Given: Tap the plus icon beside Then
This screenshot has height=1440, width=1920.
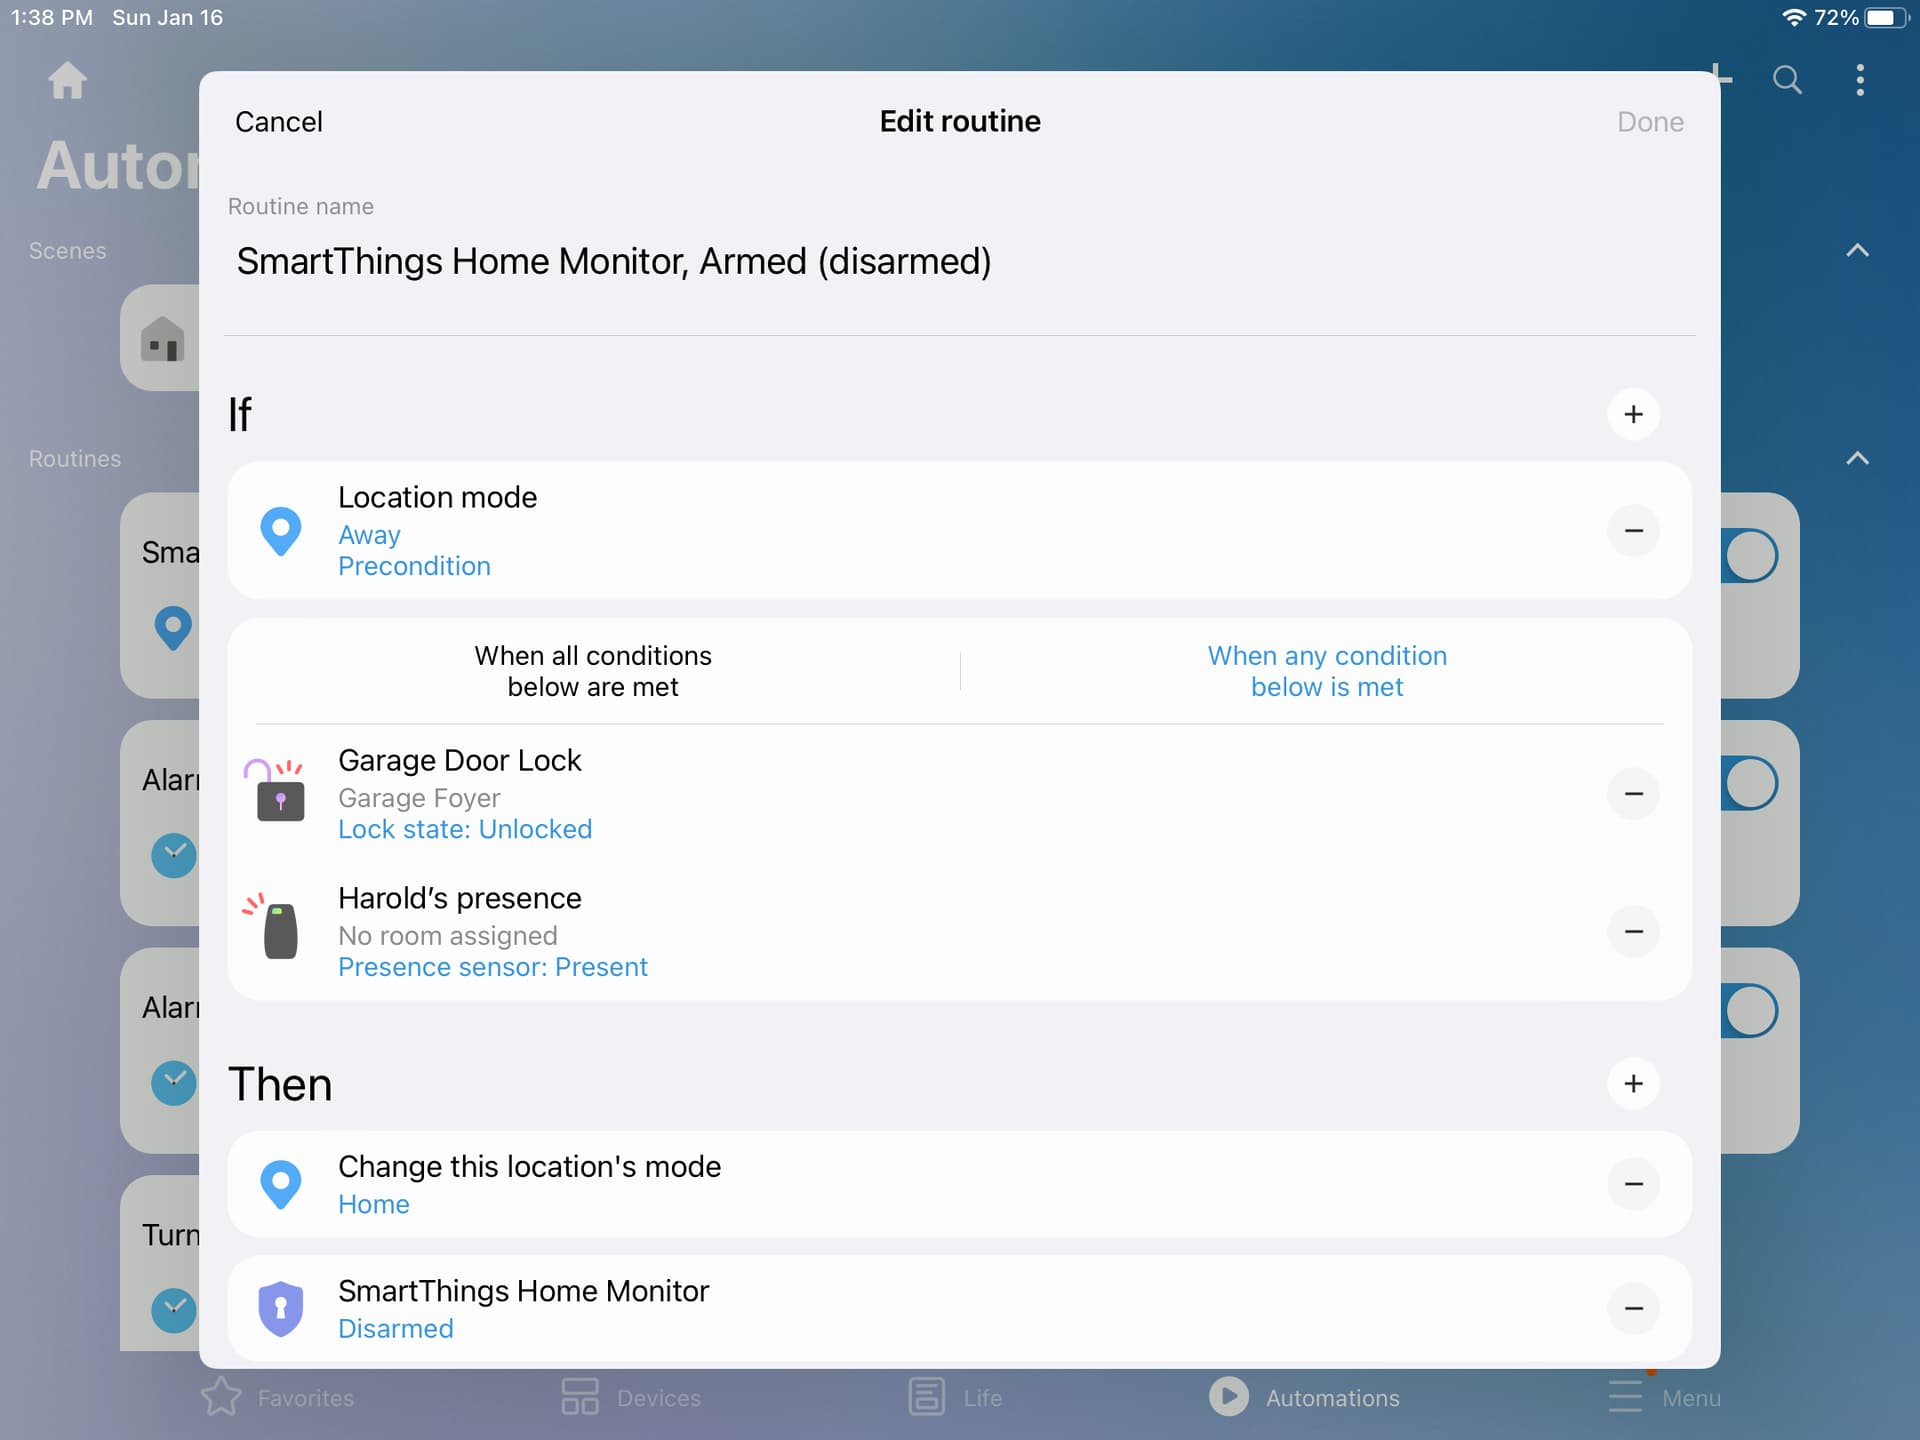Looking at the screenshot, I should (x=1633, y=1083).
